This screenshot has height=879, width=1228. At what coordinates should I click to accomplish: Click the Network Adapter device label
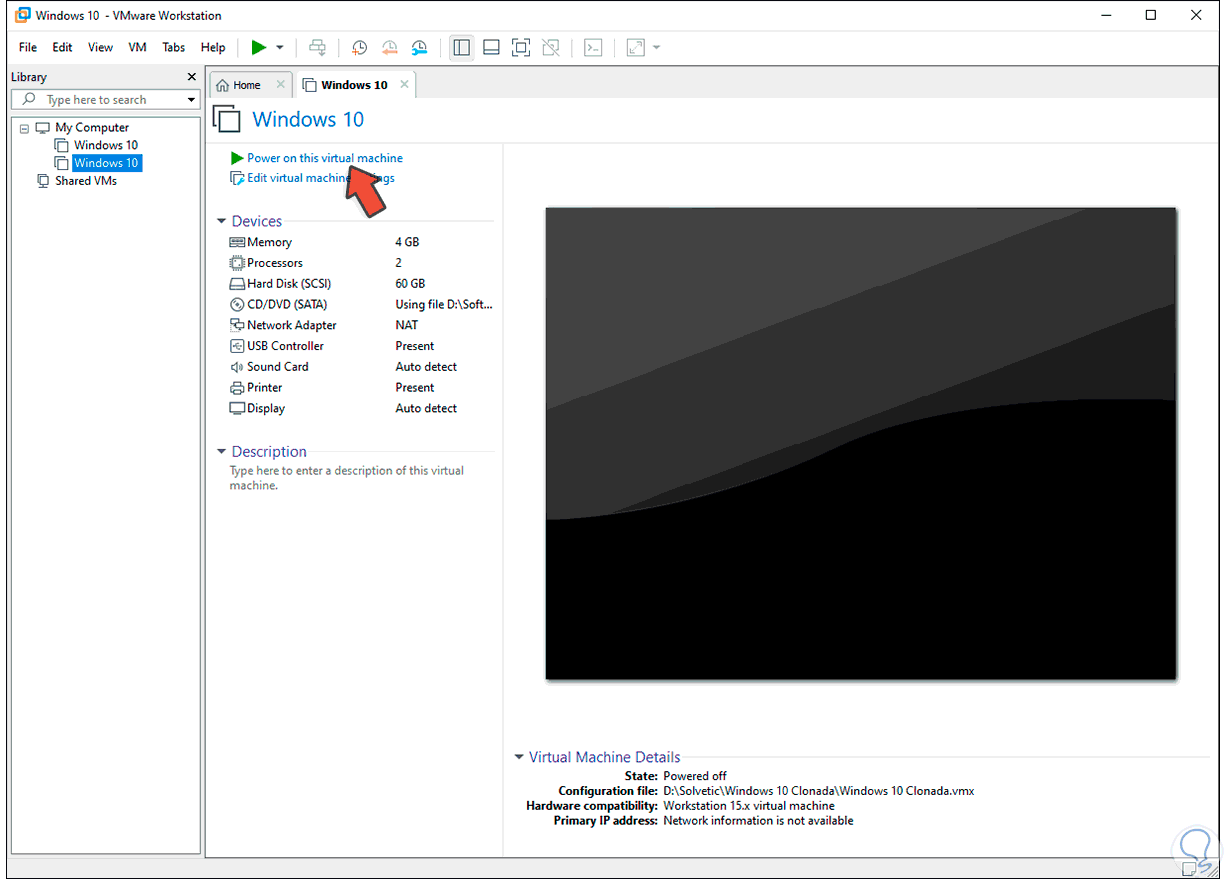(292, 325)
